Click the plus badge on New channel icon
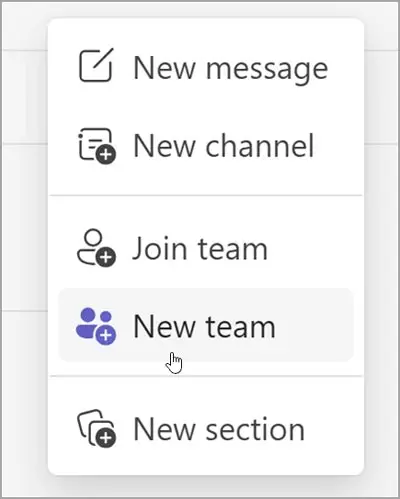The image size is (400, 499). tap(106, 154)
